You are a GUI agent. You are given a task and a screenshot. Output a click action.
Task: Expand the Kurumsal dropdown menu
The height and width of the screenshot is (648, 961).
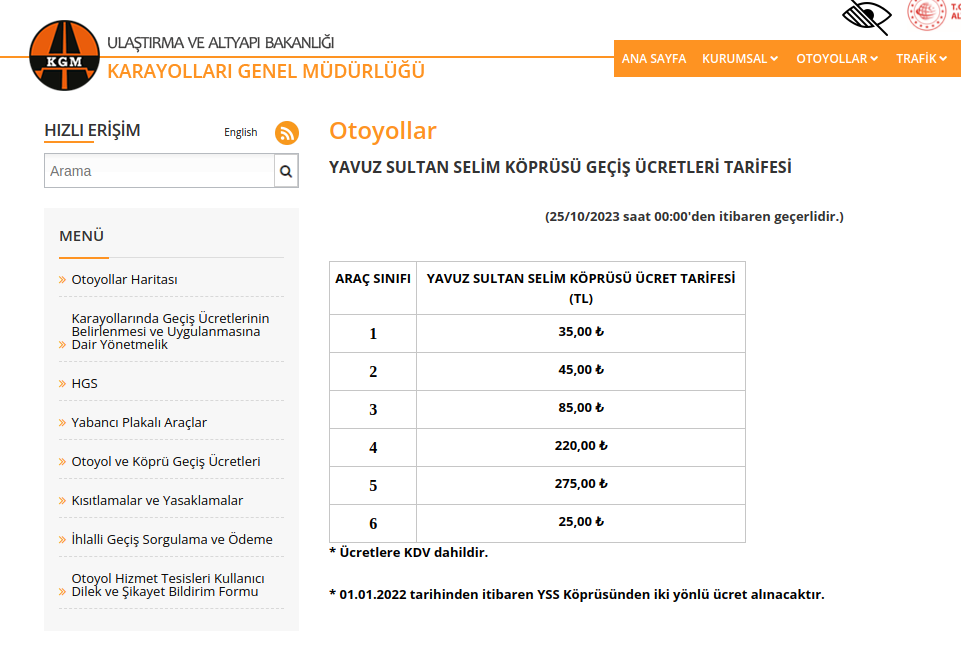(740, 59)
